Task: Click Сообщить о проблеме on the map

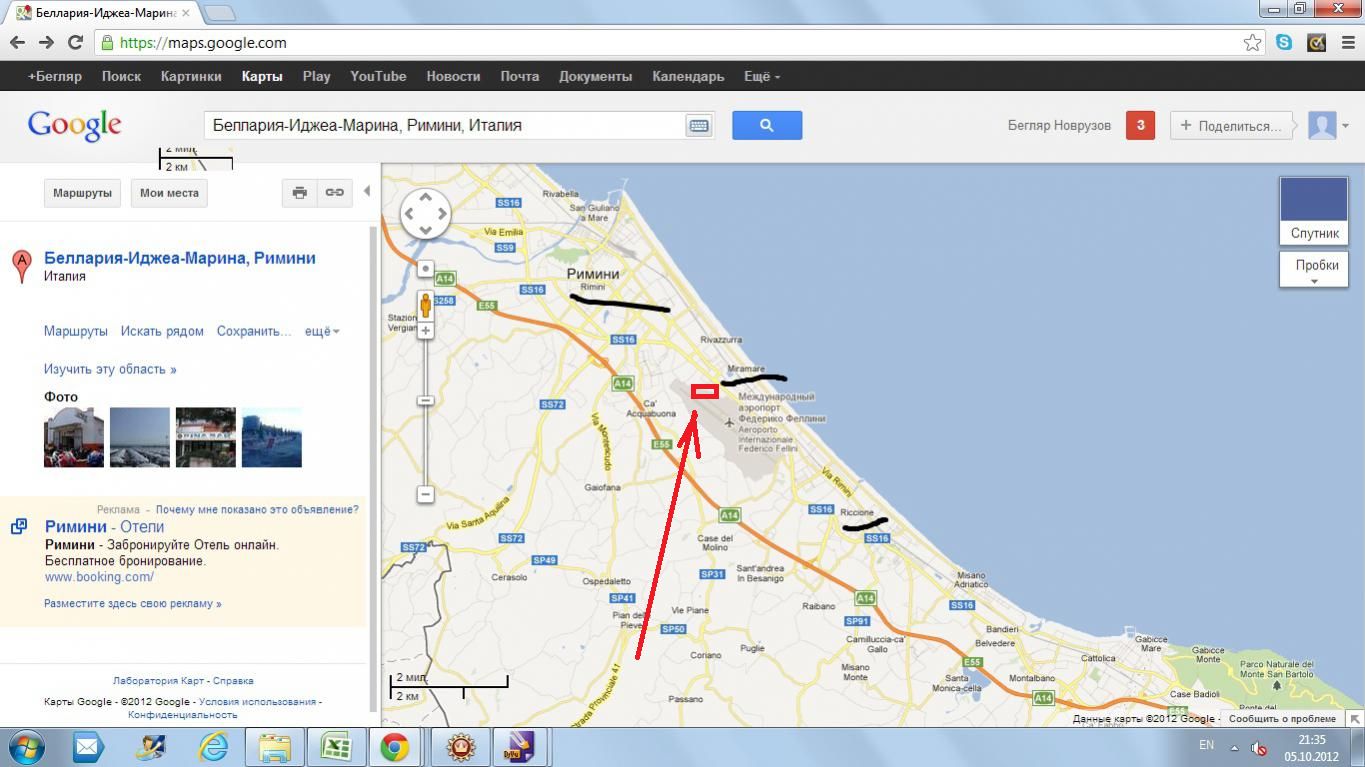Action: pos(1282,719)
